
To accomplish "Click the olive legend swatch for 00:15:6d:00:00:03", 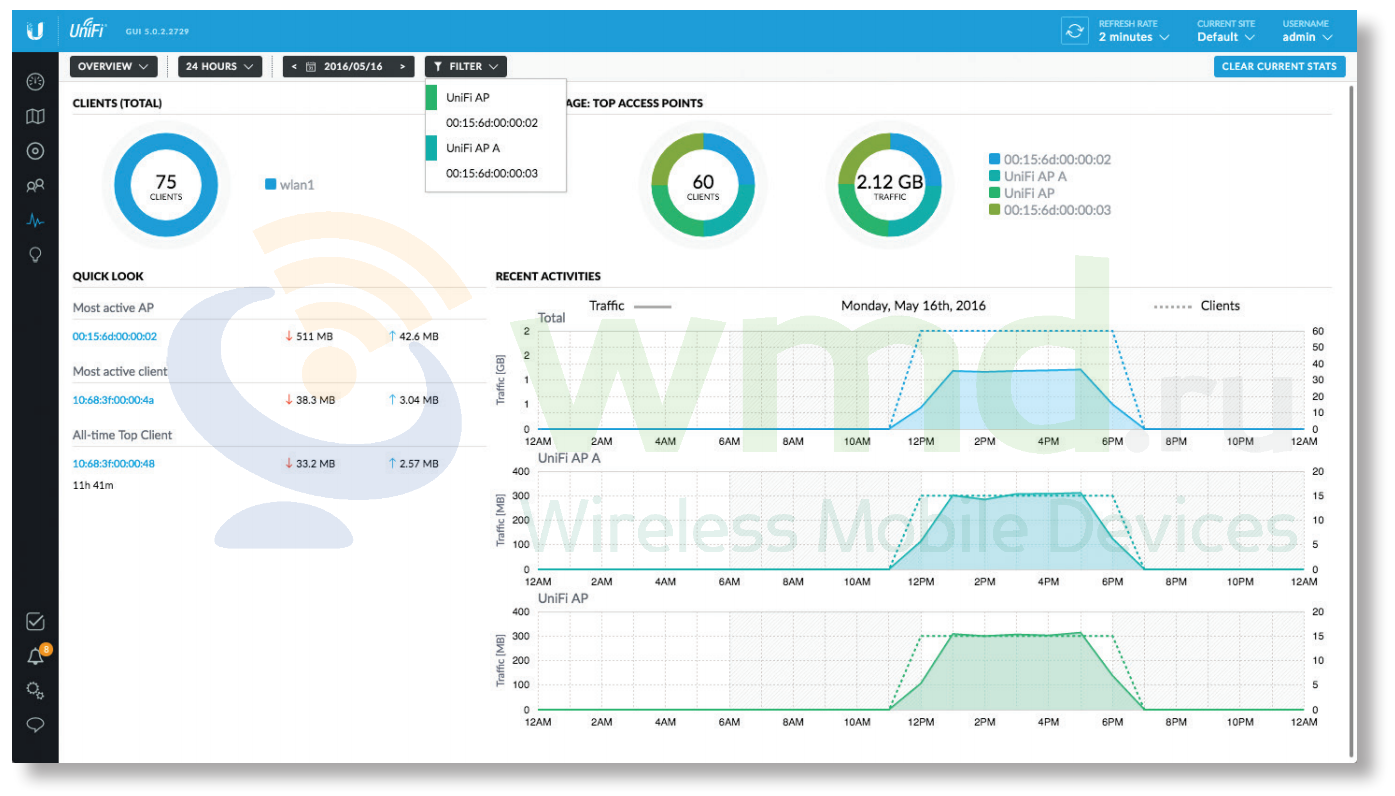I will click(994, 210).
